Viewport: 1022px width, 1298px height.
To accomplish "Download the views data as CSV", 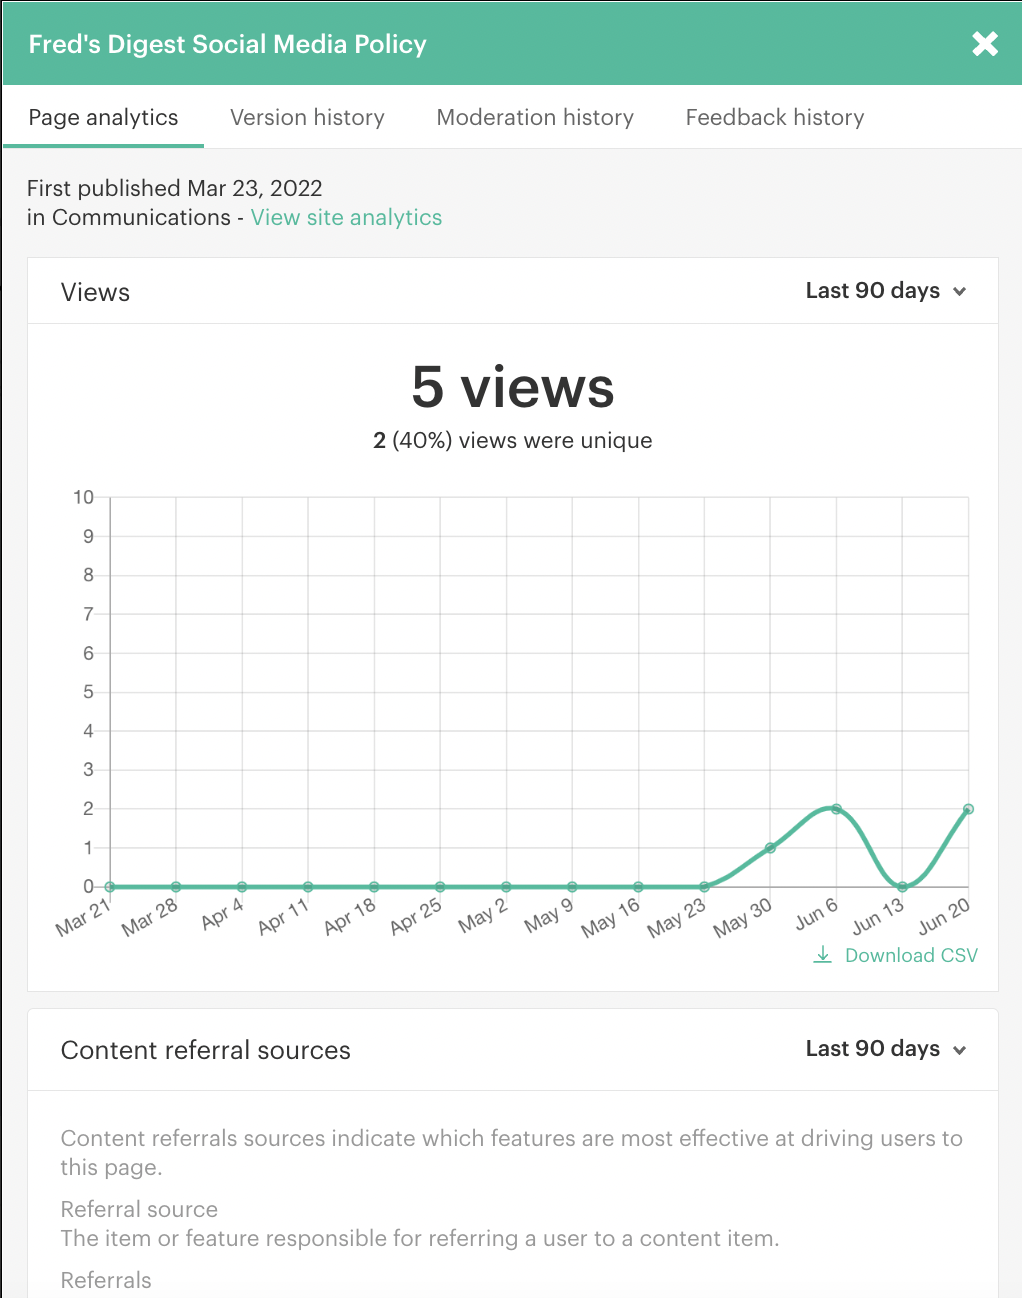I will (x=911, y=955).
